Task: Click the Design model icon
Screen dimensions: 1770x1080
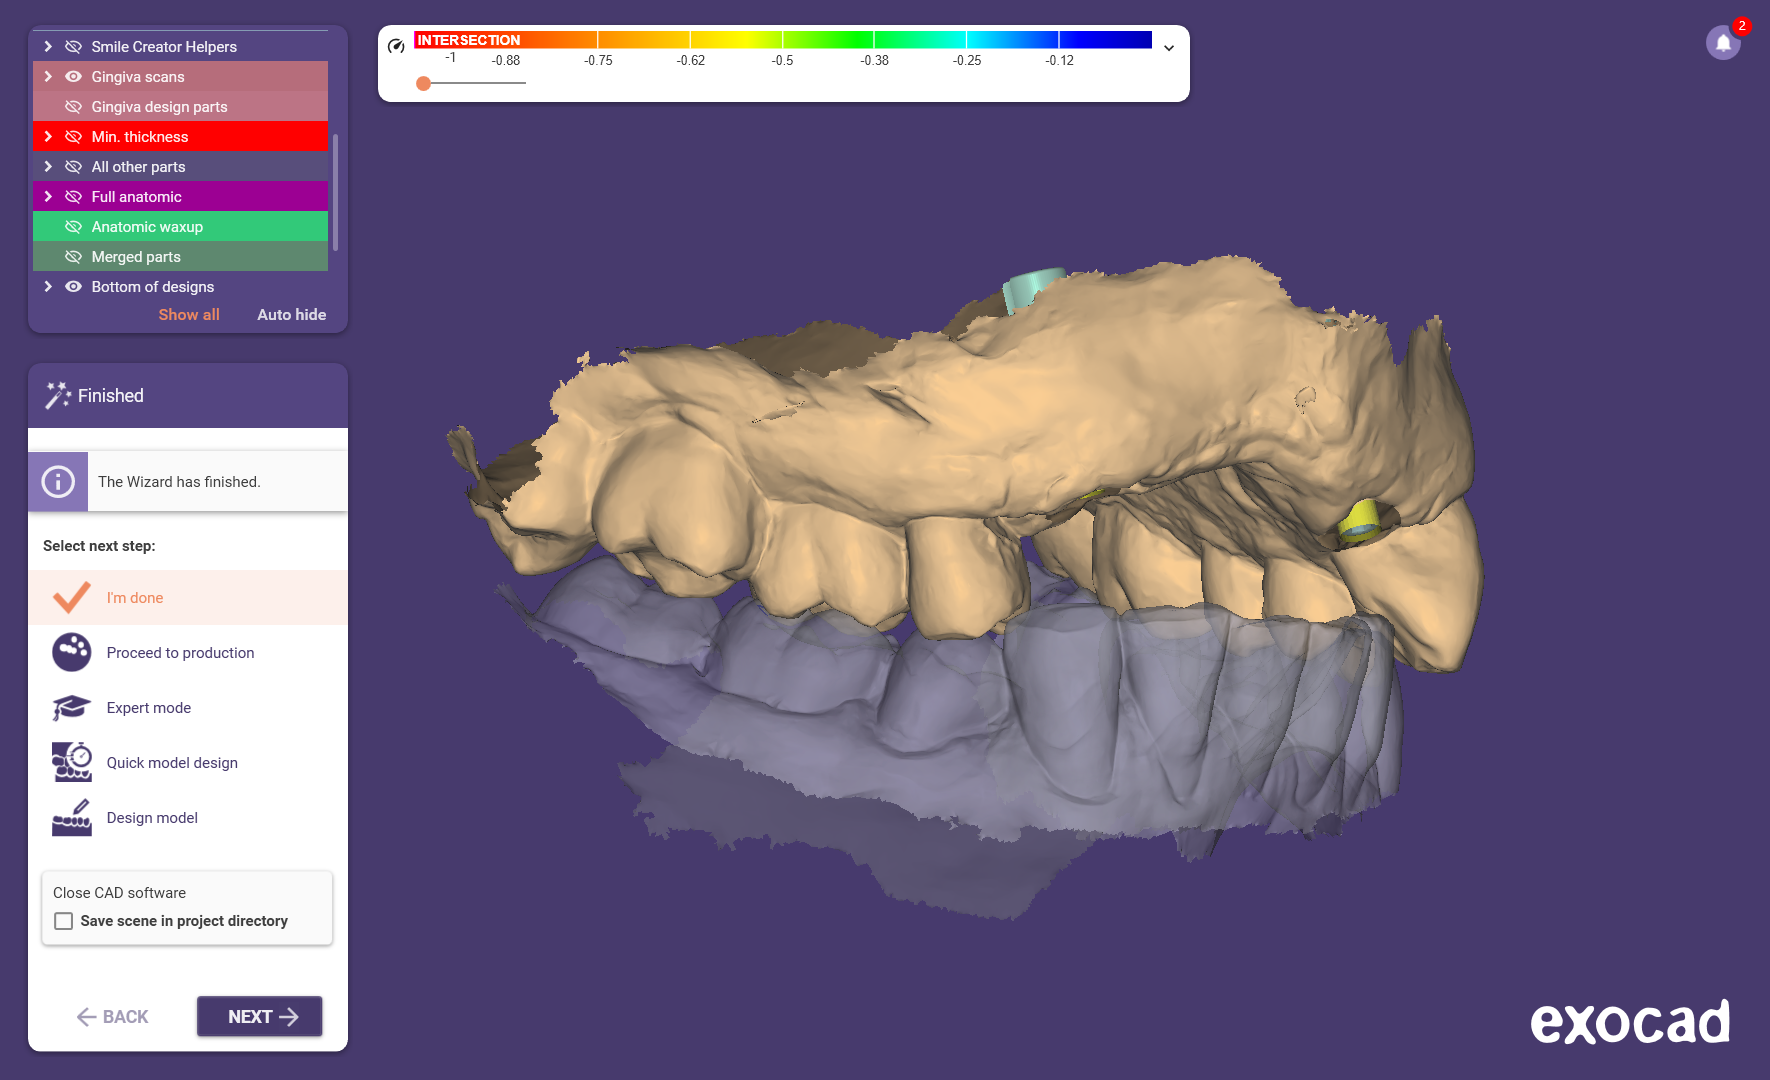Action: 71,817
